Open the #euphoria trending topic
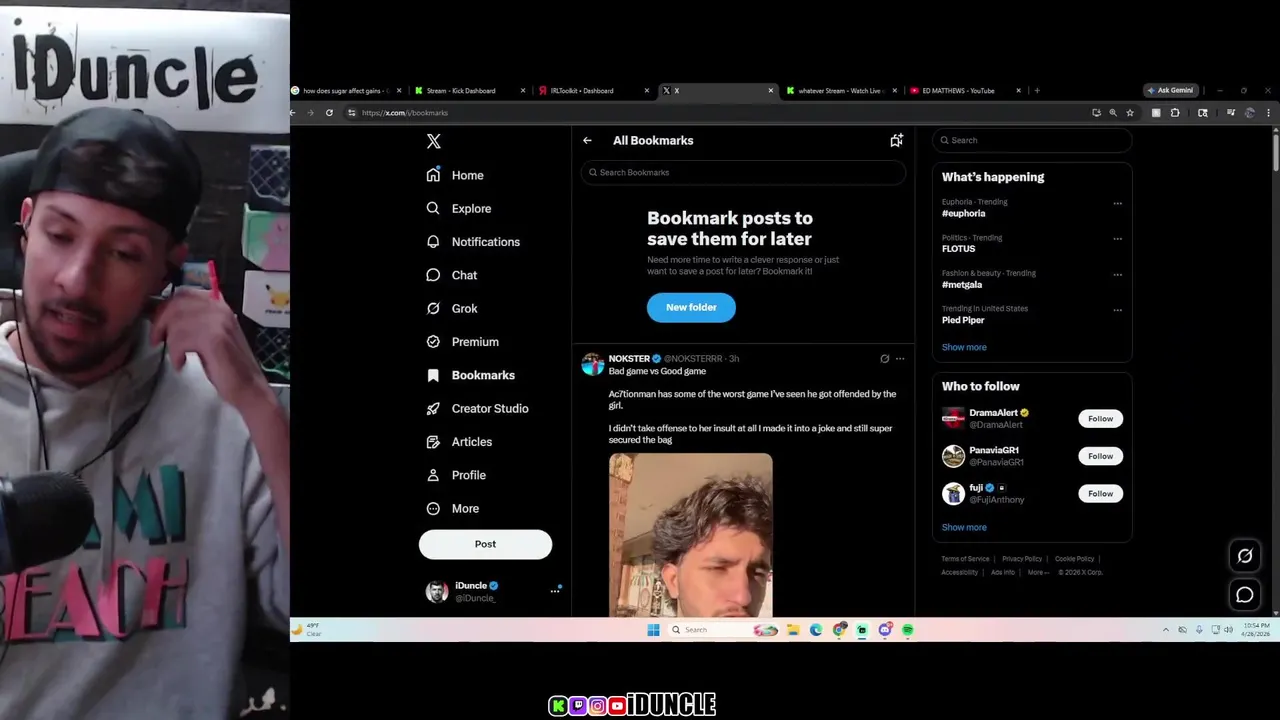The height and width of the screenshot is (720, 1280). tap(963, 213)
